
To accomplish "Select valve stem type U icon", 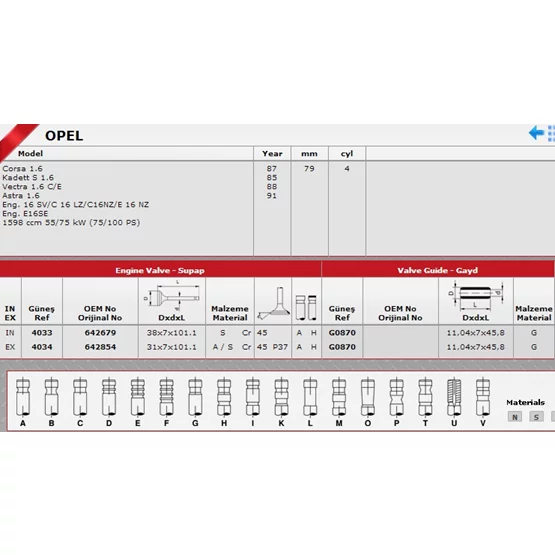I will [454, 397].
